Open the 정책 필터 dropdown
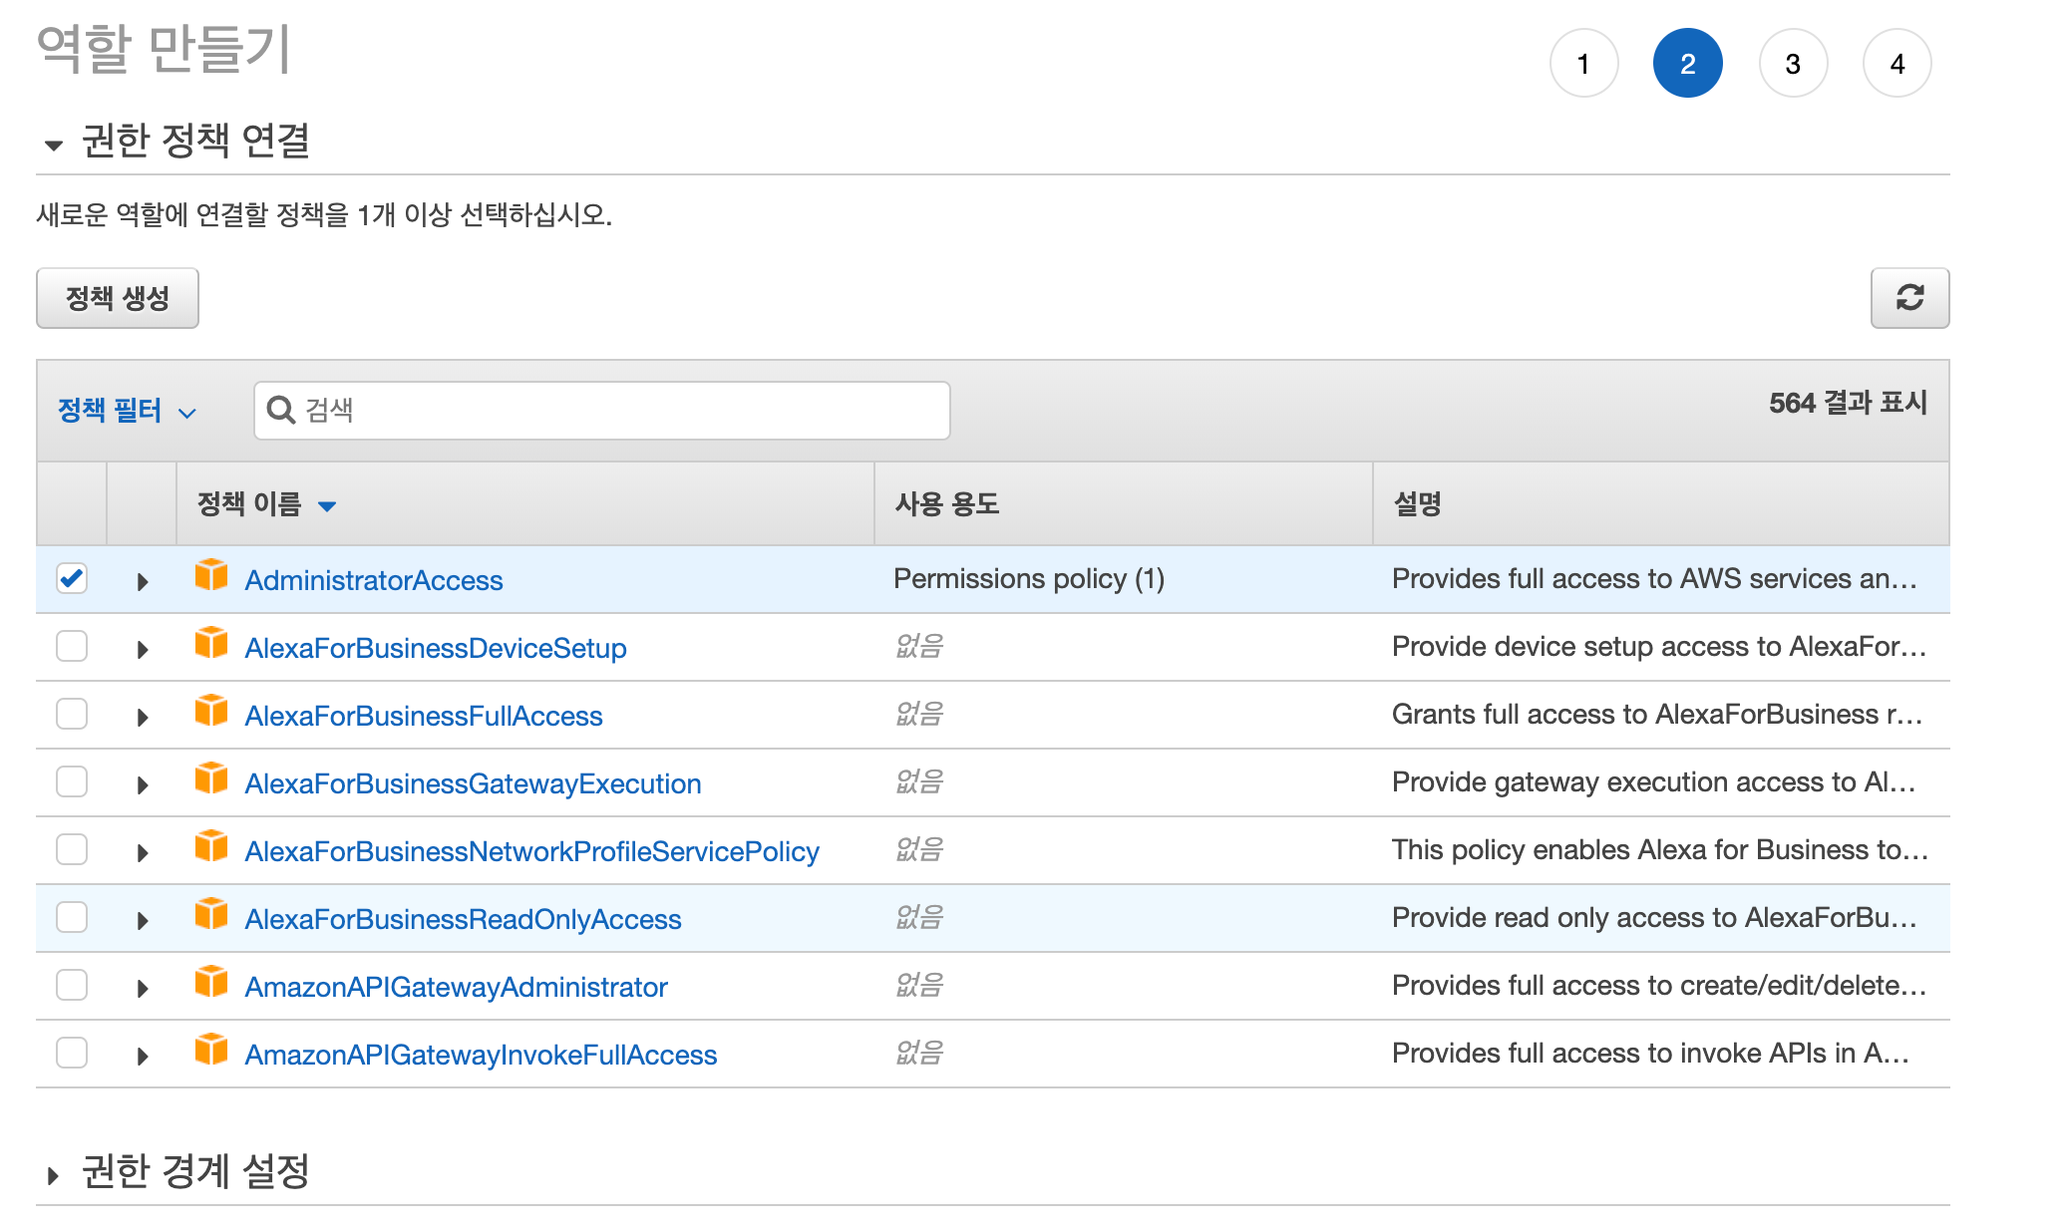2070x1232 pixels. click(x=127, y=410)
